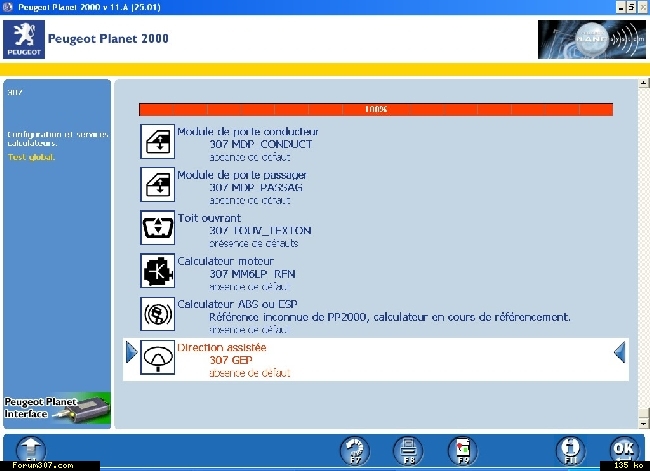Click '307 MM6LP_RFN' reference text
Viewport: 650px width, 471px height.
252,274
